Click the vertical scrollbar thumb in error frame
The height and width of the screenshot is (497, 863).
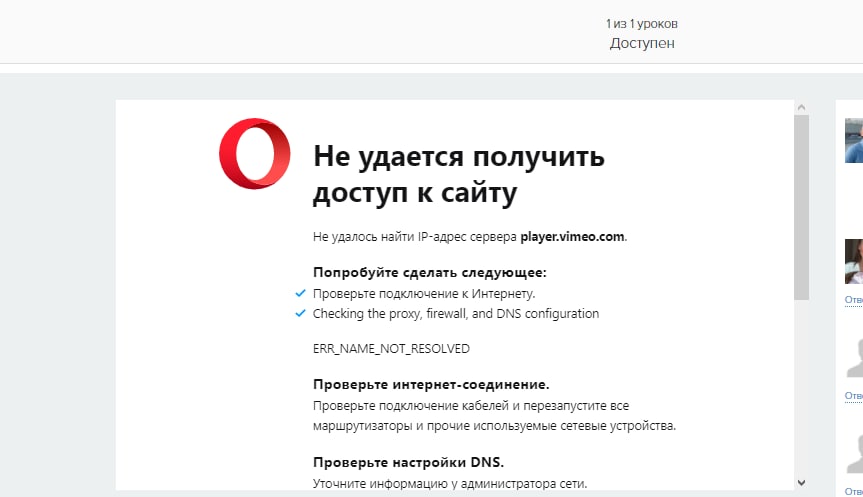point(801,207)
